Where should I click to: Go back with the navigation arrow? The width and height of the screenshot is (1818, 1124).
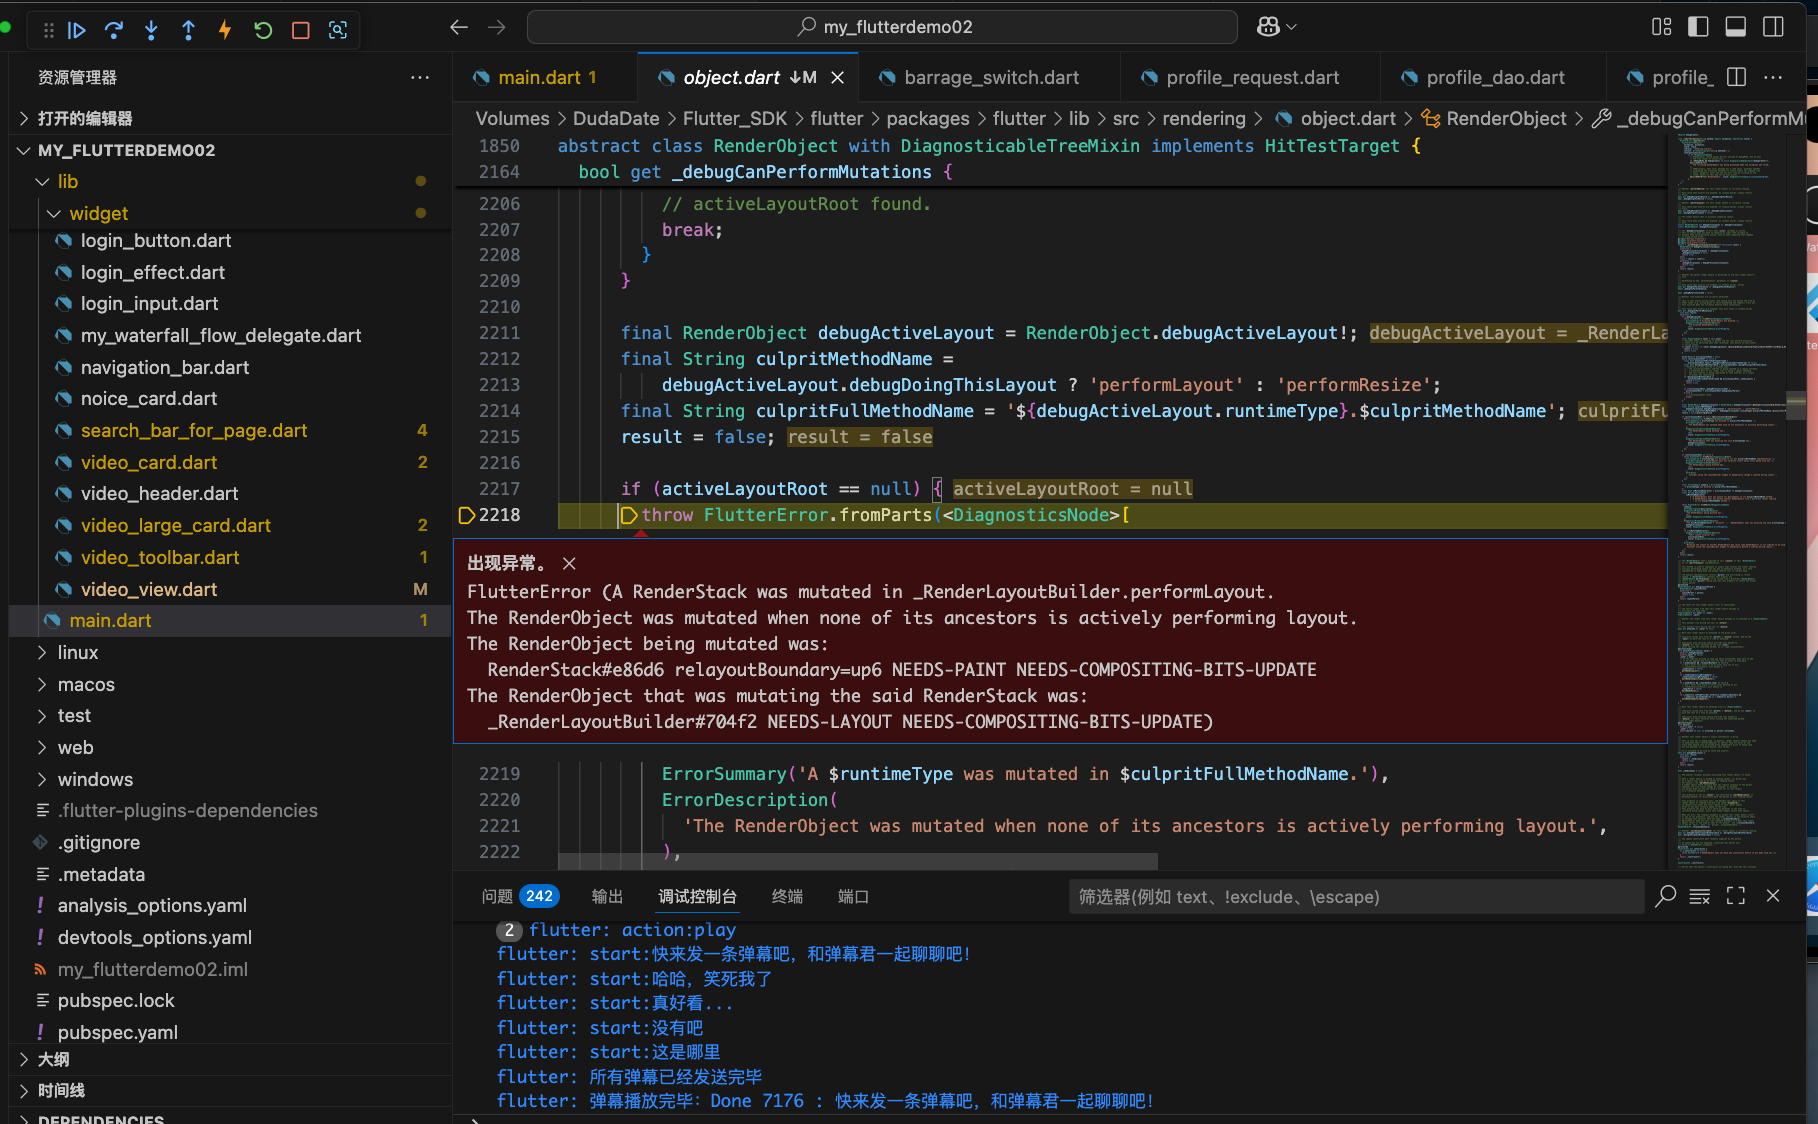point(459,27)
